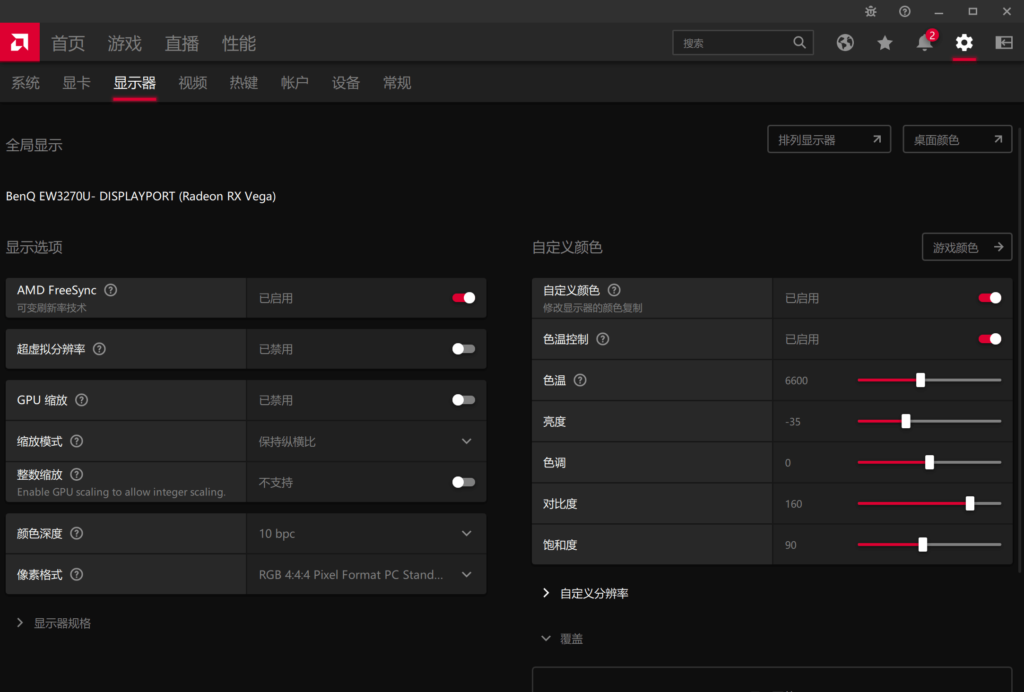Open the 颜色深度 10 bpc dropdown
Screen dimensions: 1024x692
coord(366,533)
